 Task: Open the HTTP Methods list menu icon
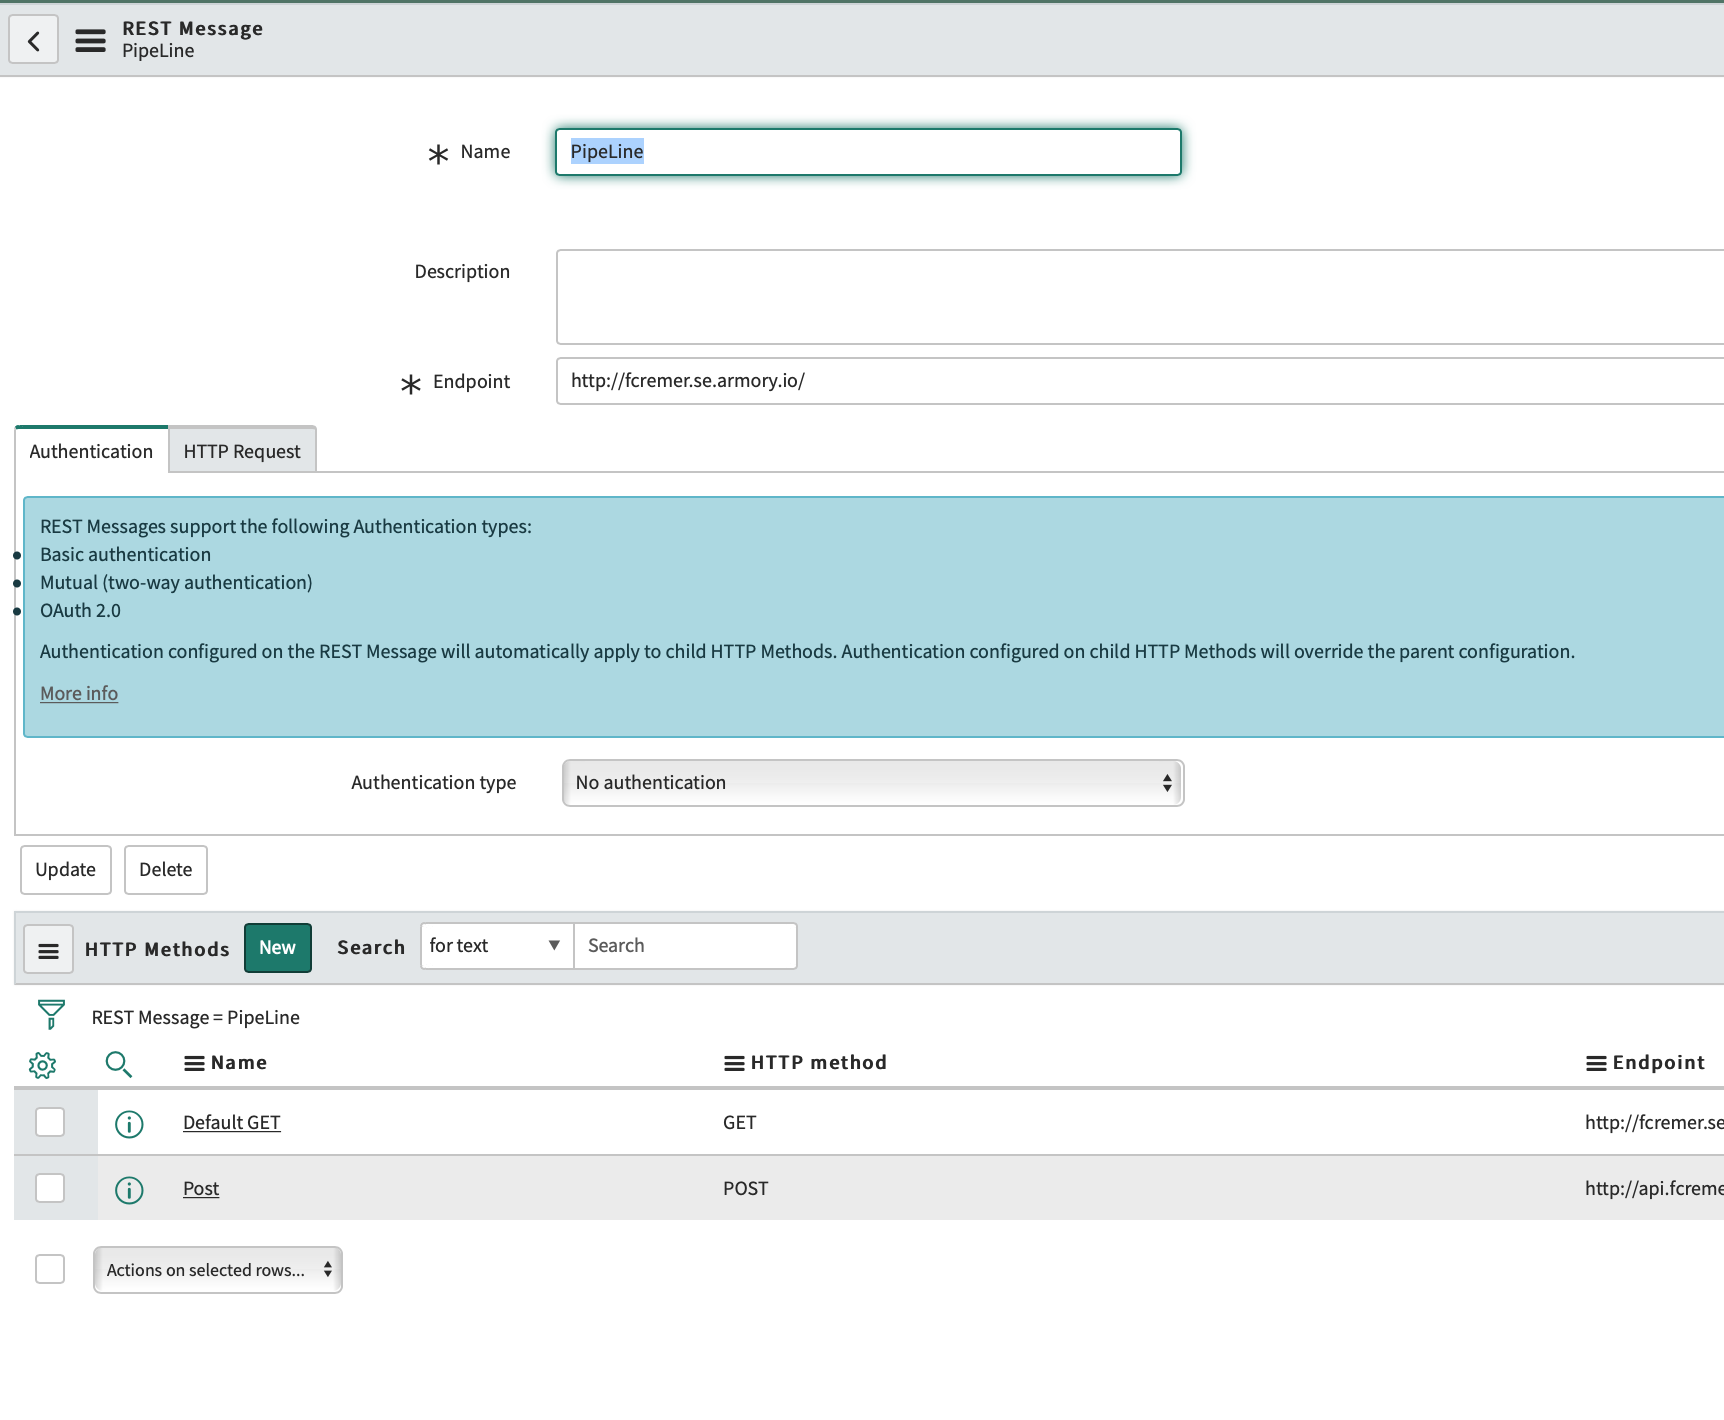coord(48,950)
